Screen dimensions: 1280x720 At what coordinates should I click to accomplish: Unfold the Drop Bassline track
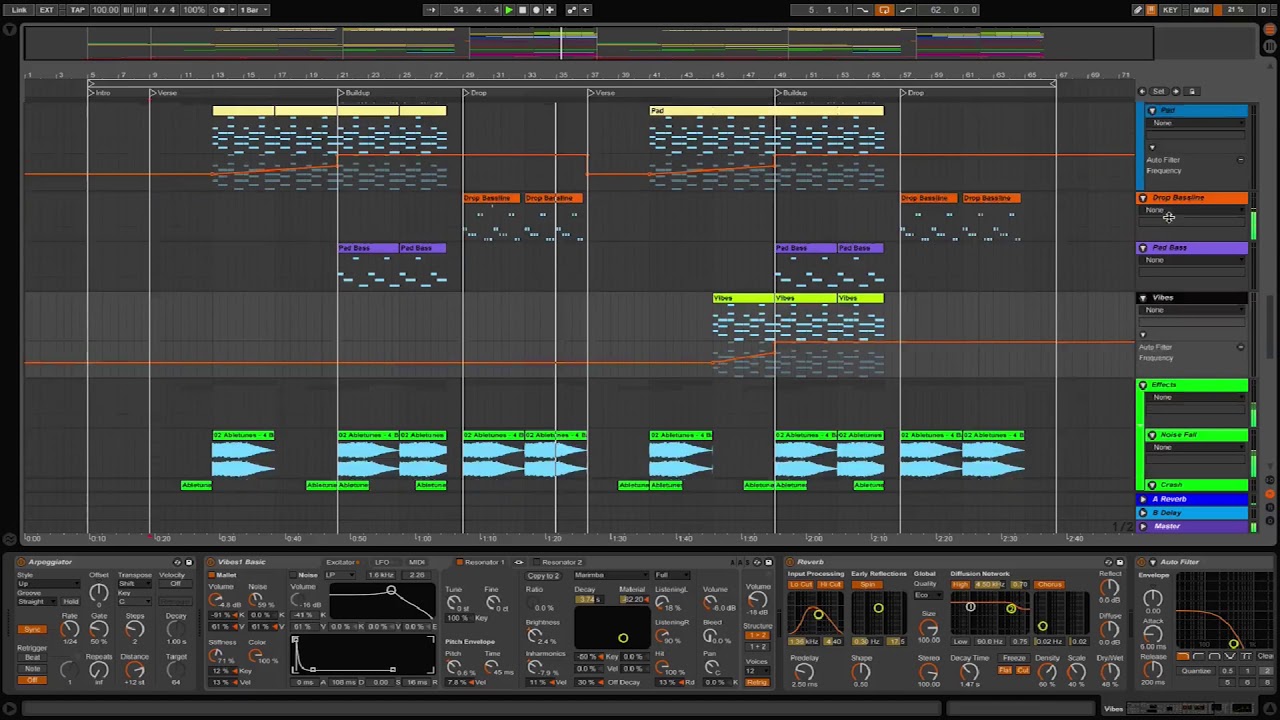click(1143, 198)
